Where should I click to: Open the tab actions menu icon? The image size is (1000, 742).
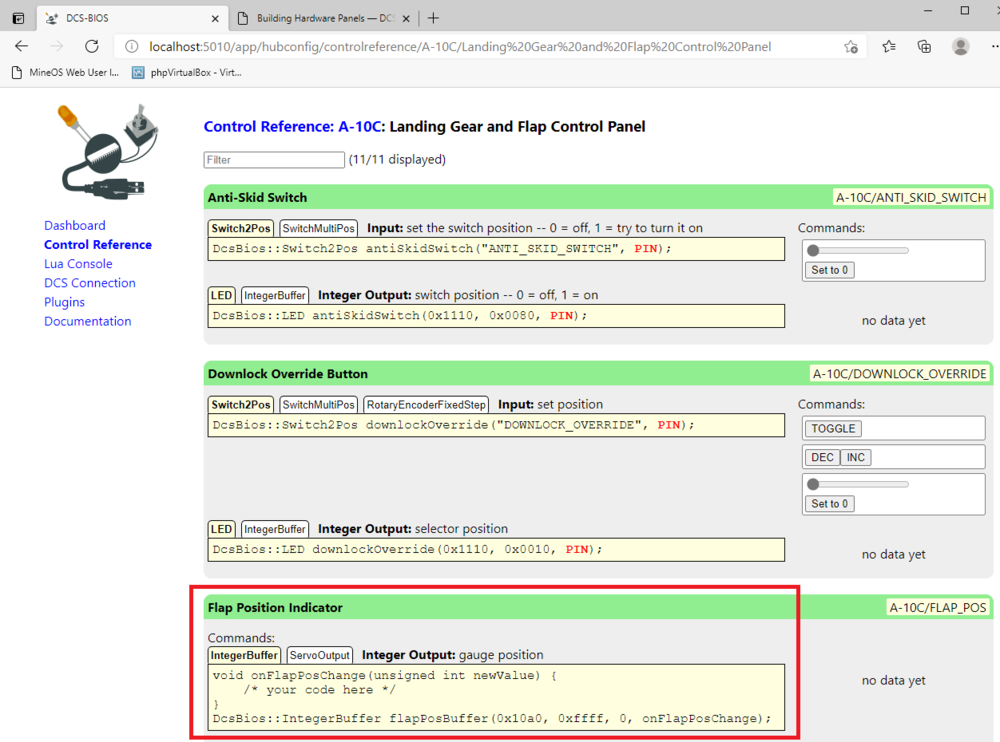[18, 18]
